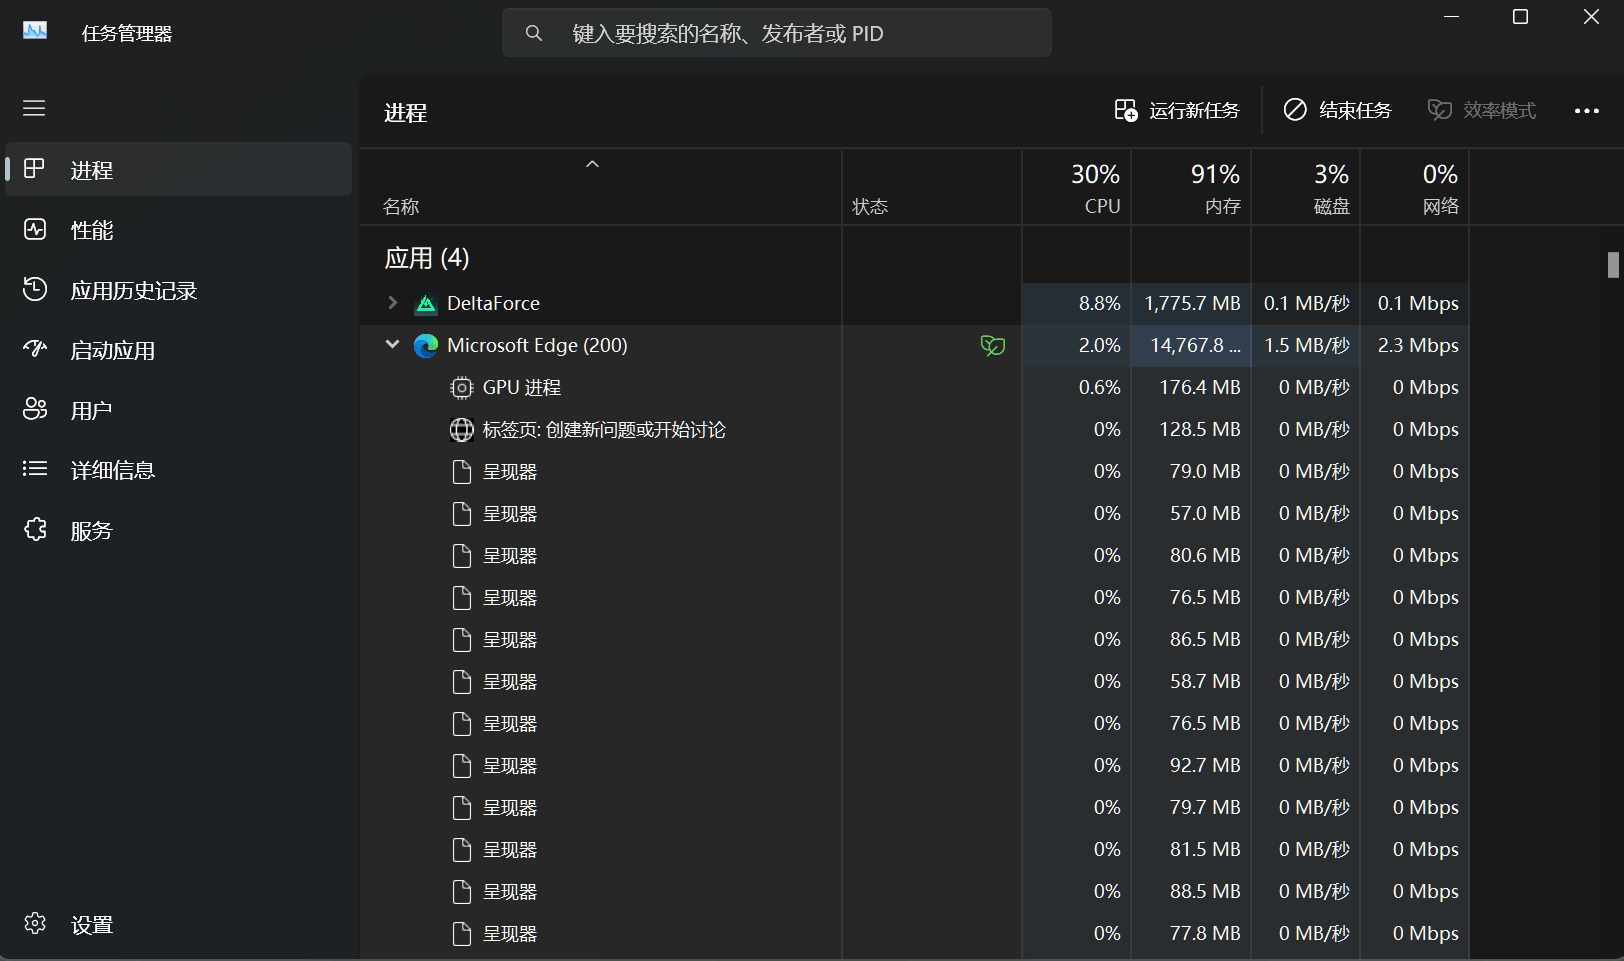Viewport: 1624px width, 961px height.
Task: Expand the DeltaForce process group
Action: [x=393, y=303]
